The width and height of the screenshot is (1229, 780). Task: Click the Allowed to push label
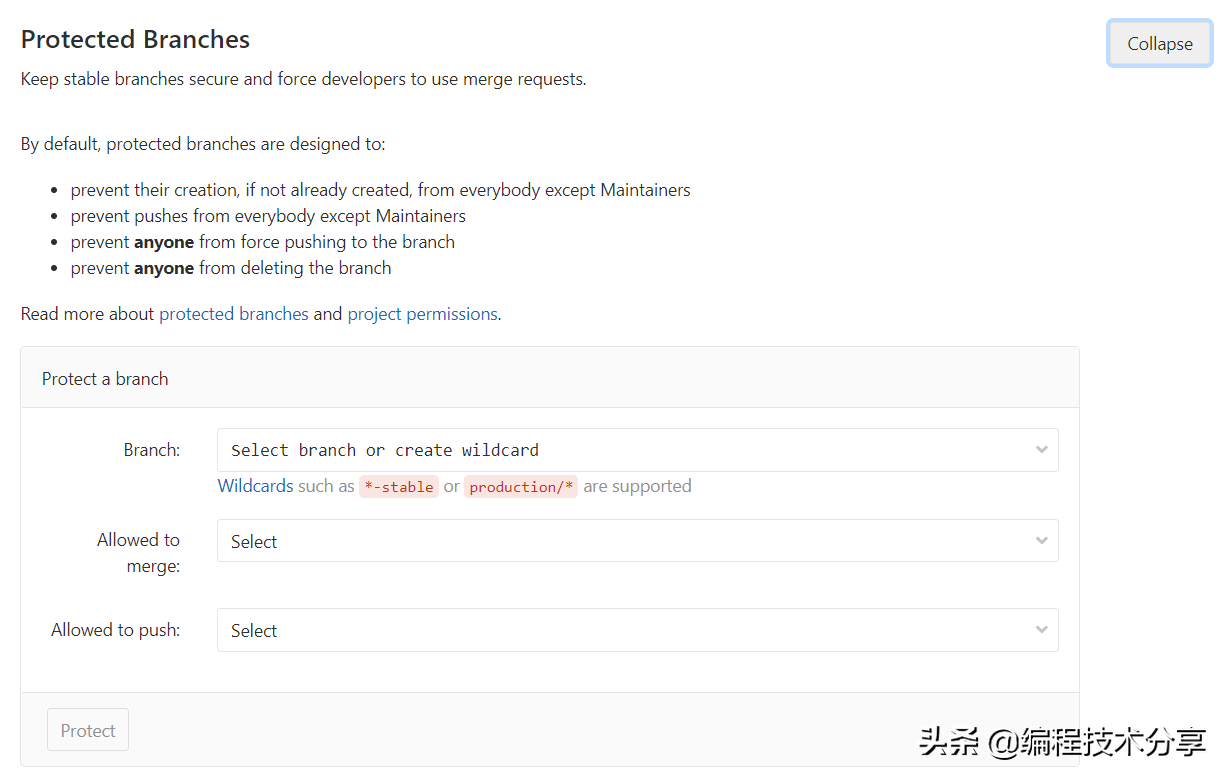pos(115,630)
